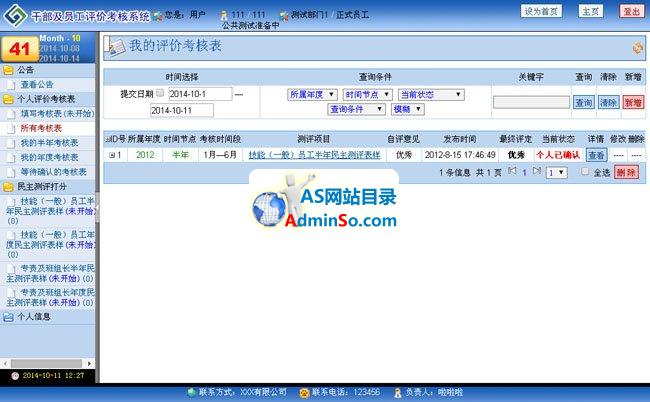Click the 2012 year cell
Screen dimensions: 650x402
tap(145, 155)
